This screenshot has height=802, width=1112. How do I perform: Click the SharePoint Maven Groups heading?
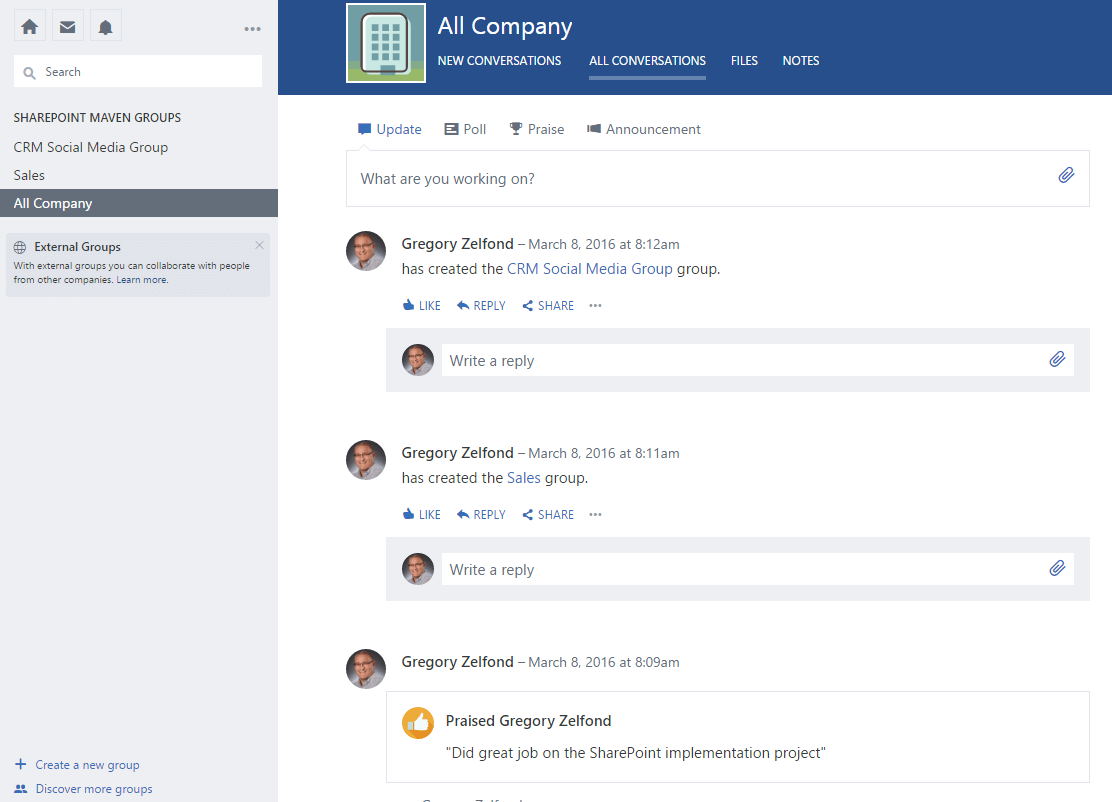(x=97, y=118)
